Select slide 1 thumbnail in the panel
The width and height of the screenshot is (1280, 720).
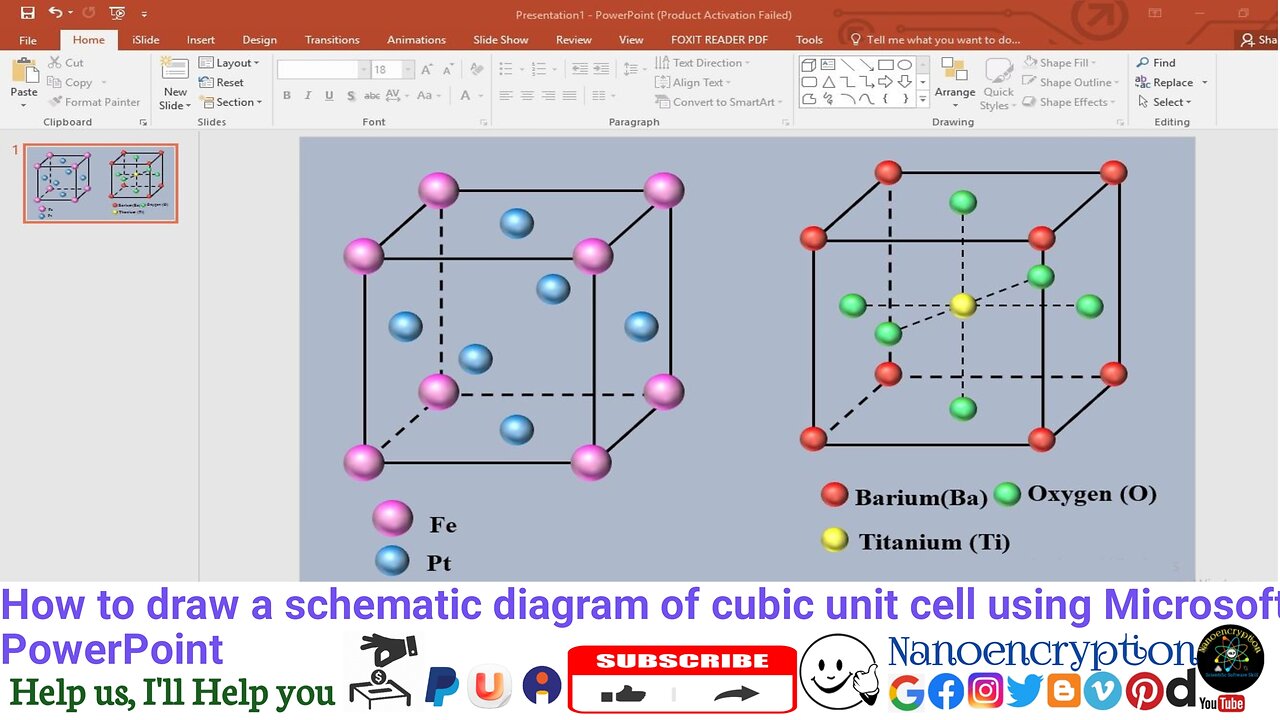(x=101, y=183)
